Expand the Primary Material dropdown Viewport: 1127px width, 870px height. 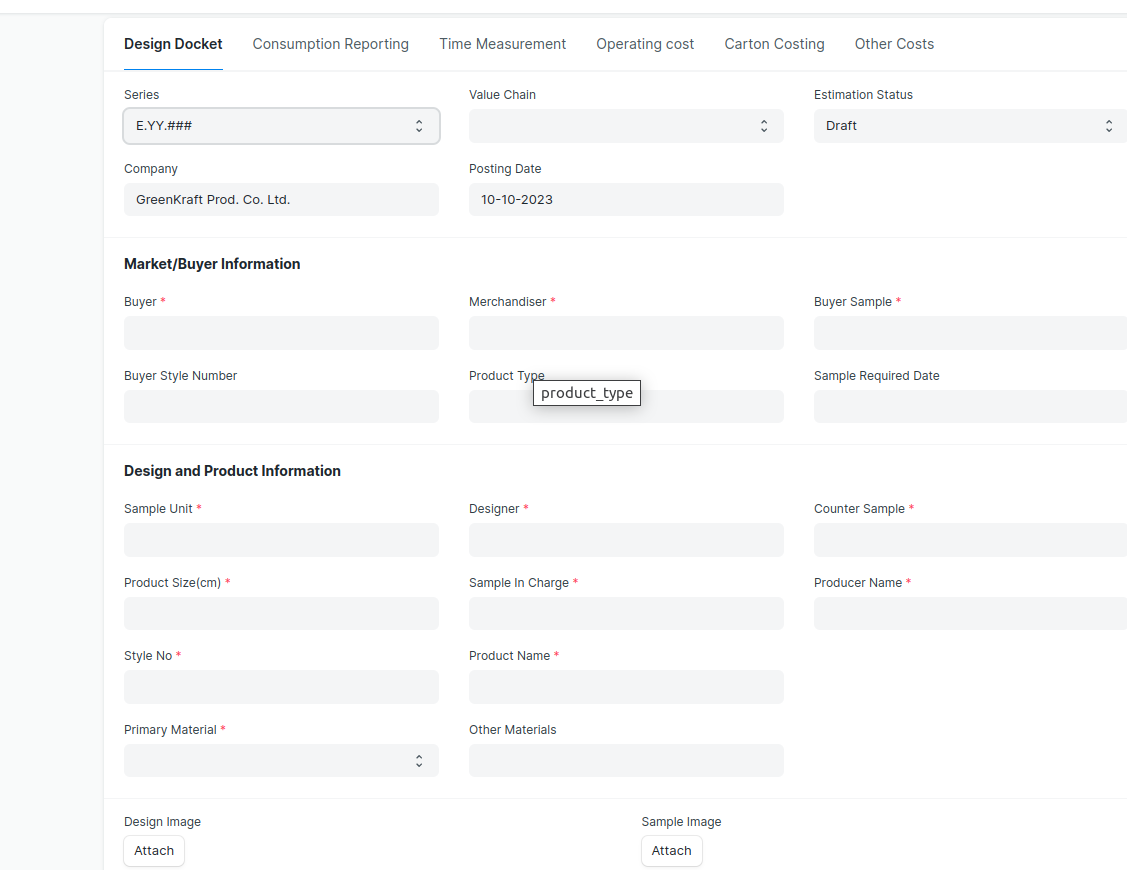[281, 761]
